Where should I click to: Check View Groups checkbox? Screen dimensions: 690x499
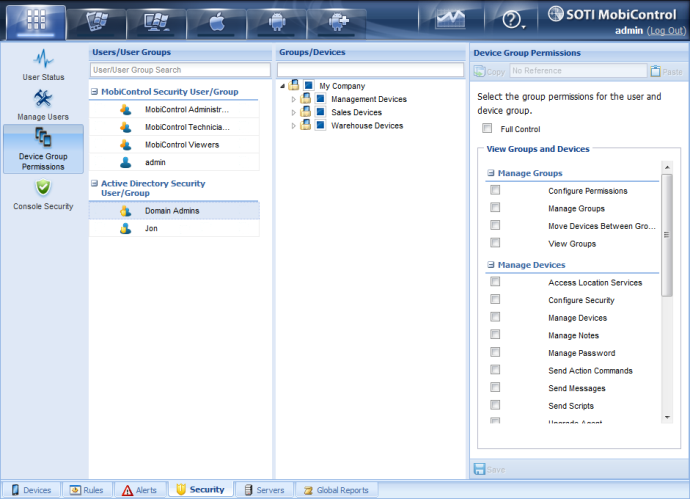(495, 243)
